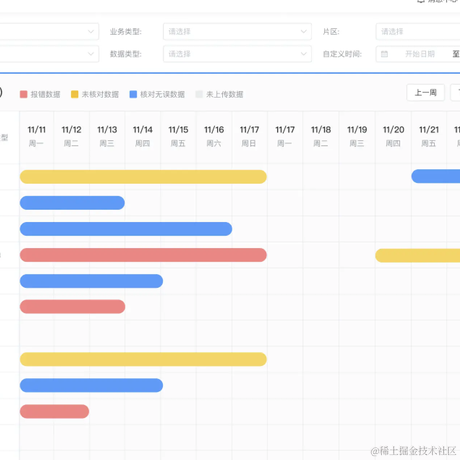This screenshot has height=460, width=460.
Task: Open the 数据类型 dropdown
Action: point(237,54)
